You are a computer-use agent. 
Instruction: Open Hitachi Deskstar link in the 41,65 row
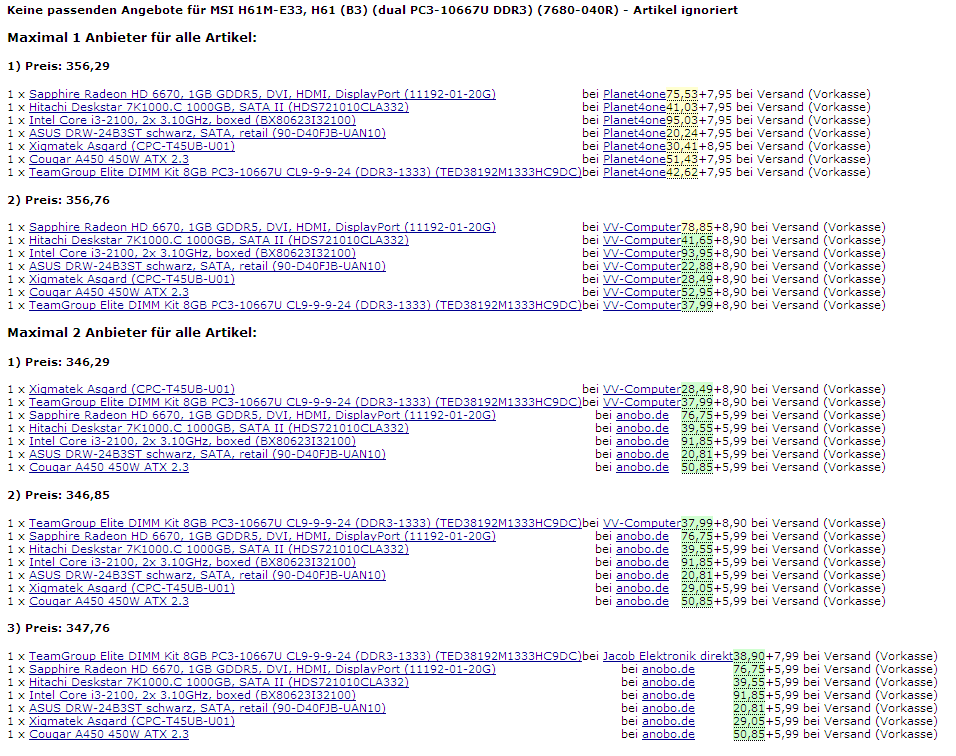[x=219, y=240]
